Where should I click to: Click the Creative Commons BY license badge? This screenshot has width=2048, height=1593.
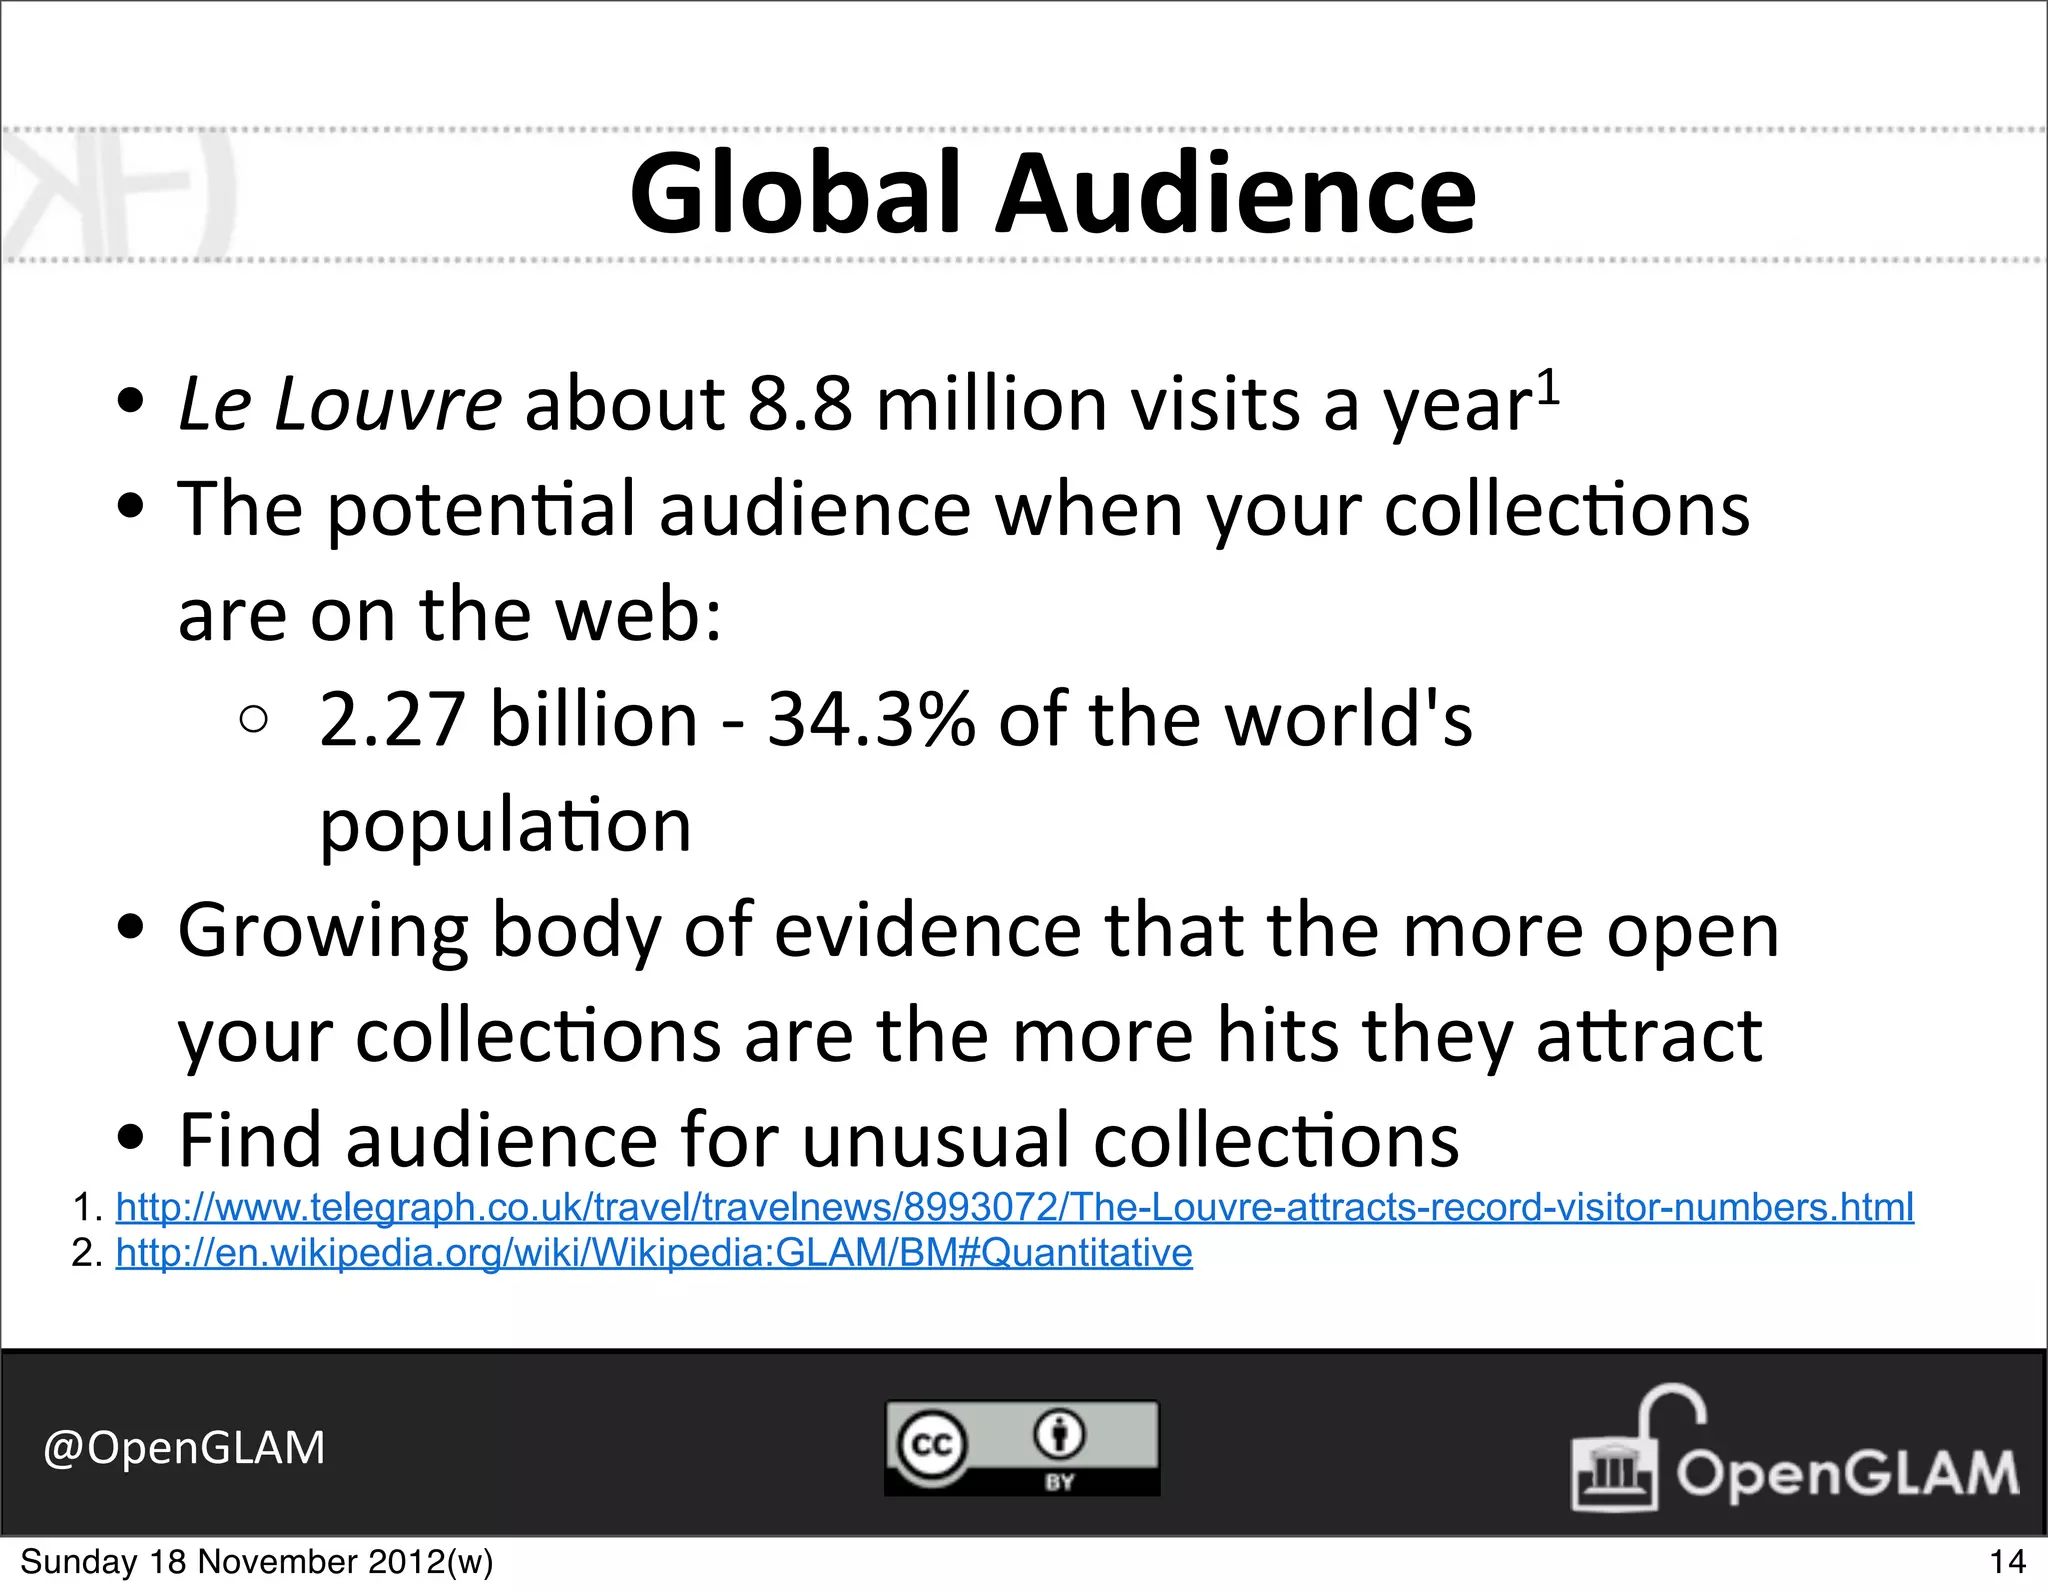[1022, 1448]
